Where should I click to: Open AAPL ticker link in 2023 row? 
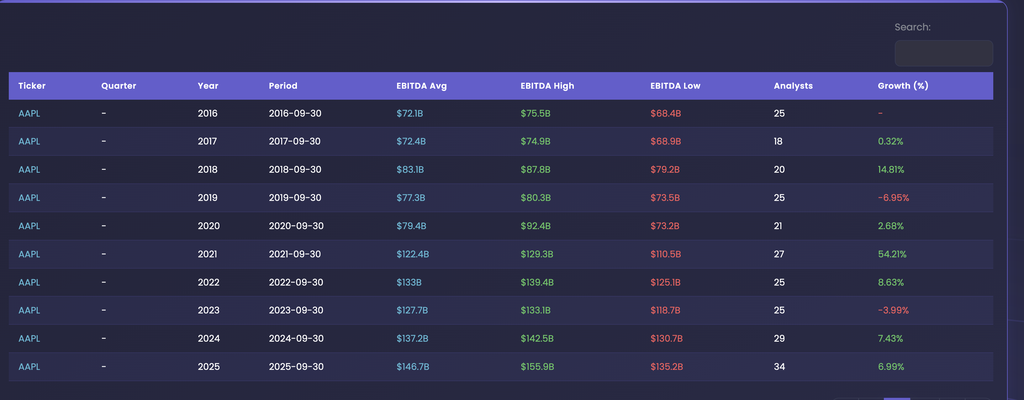pos(29,310)
